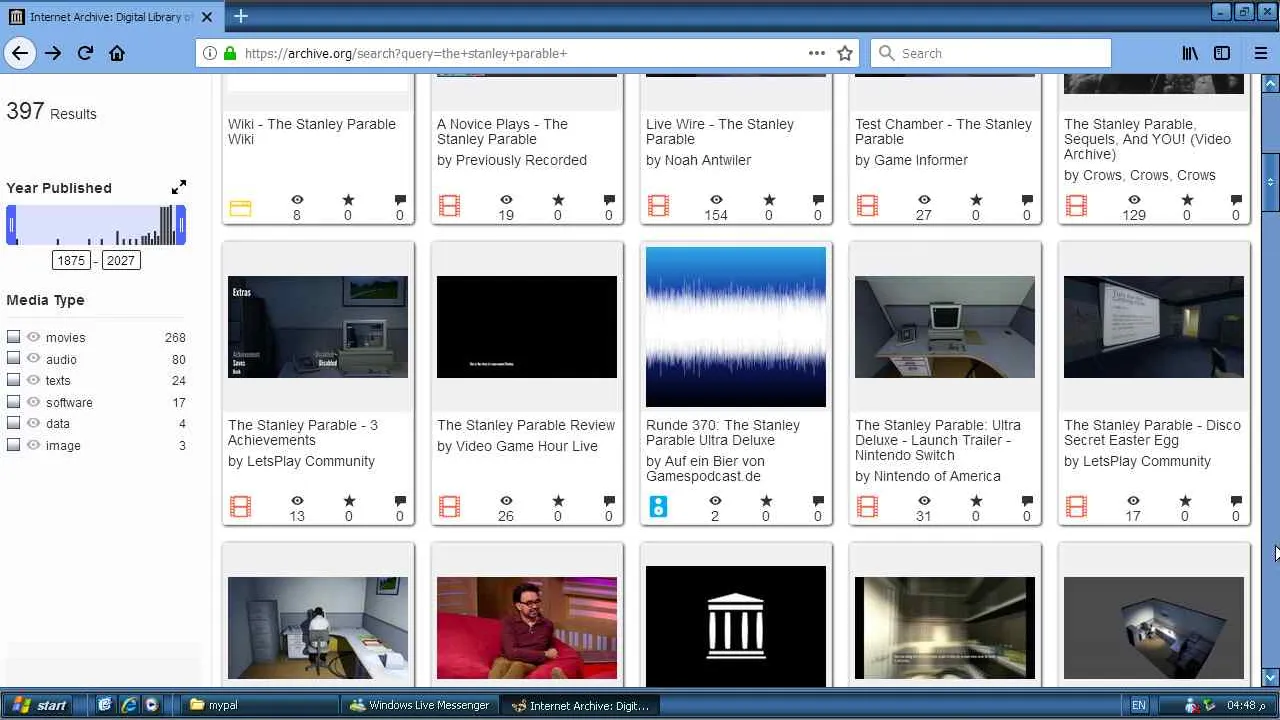This screenshot has width=1280, height=720.
Task: Close the Internet Archive tab
Action: pyautogui.click(x=205, y=17)
